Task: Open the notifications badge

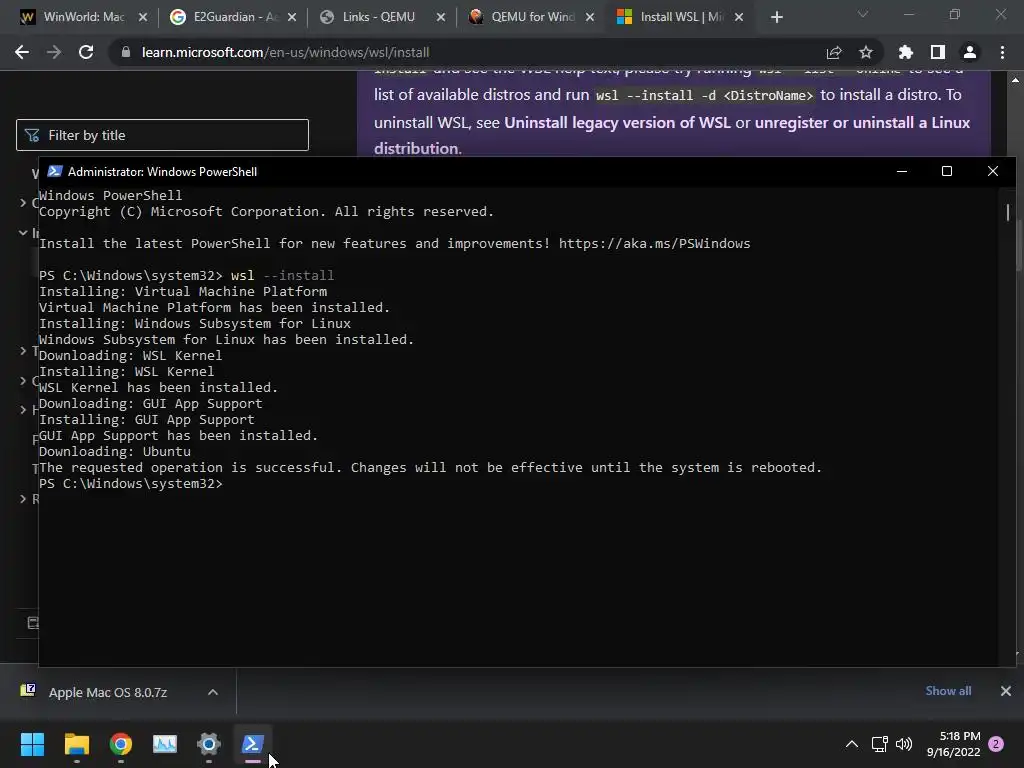Action: [x=996, y=744]
